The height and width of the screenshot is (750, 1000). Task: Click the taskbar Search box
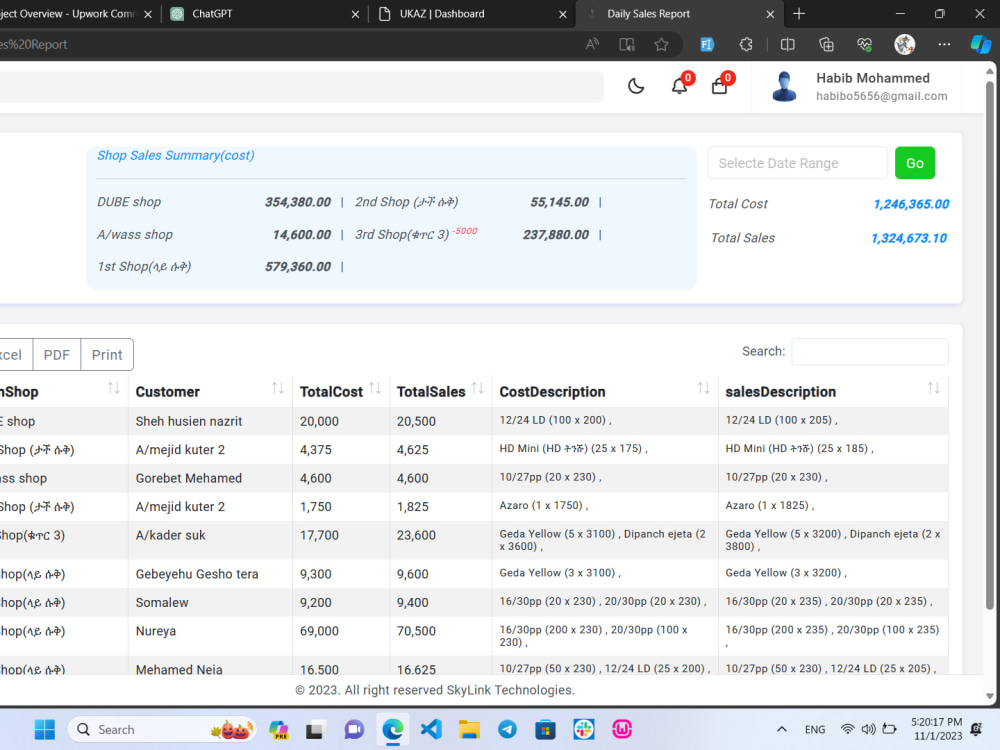(162, 730)
